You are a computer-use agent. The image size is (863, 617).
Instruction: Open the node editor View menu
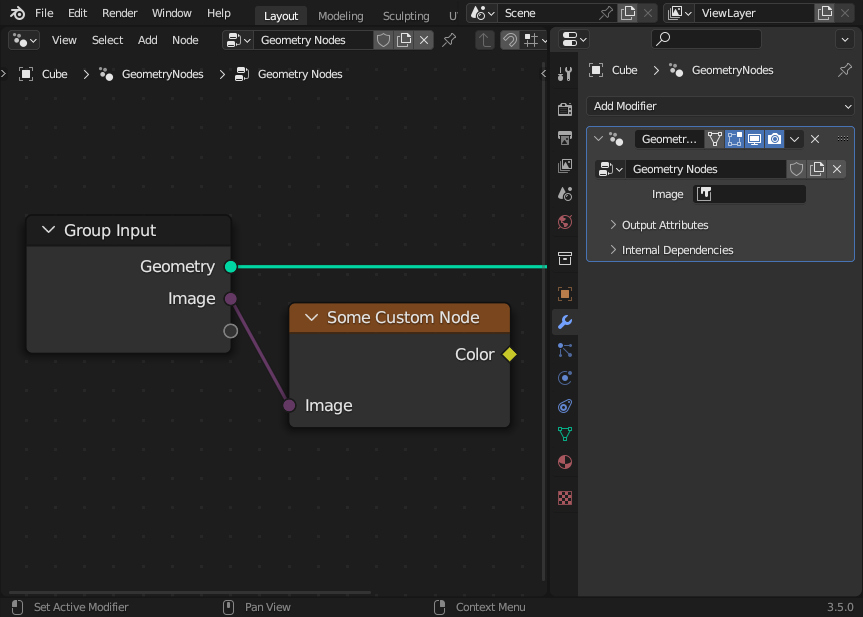click(64, 40)
